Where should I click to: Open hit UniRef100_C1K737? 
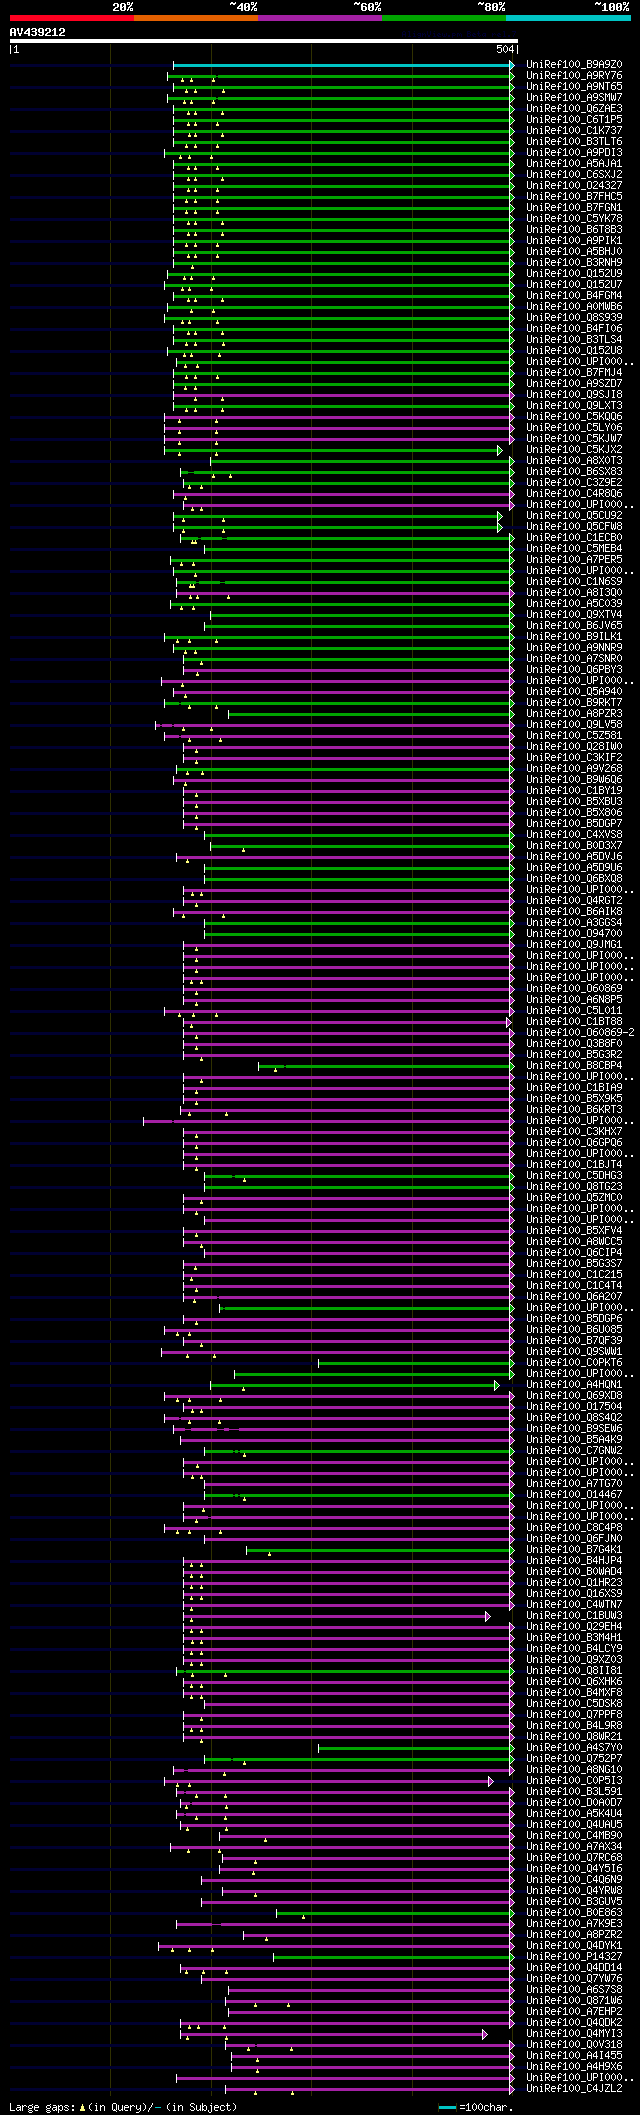(x=574, y=131)
